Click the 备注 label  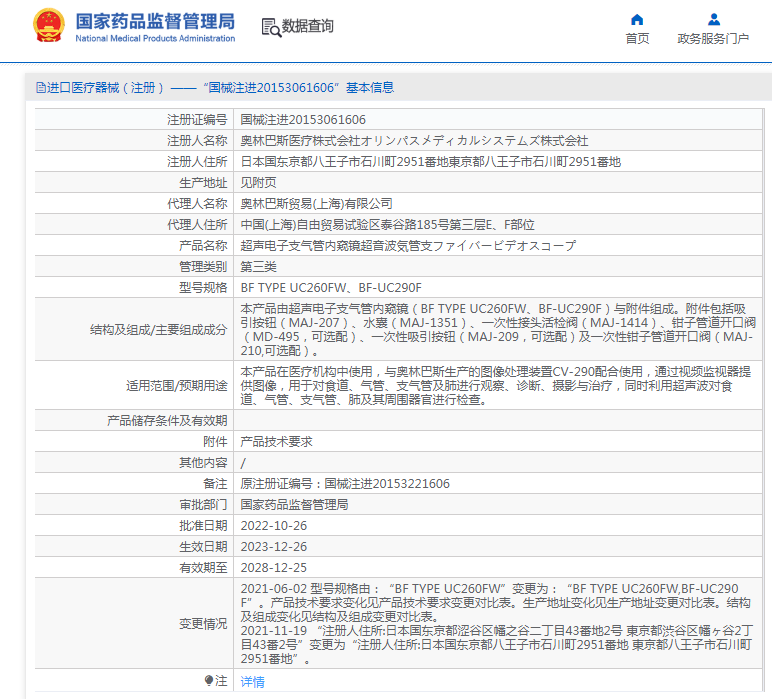pos(215,483)
